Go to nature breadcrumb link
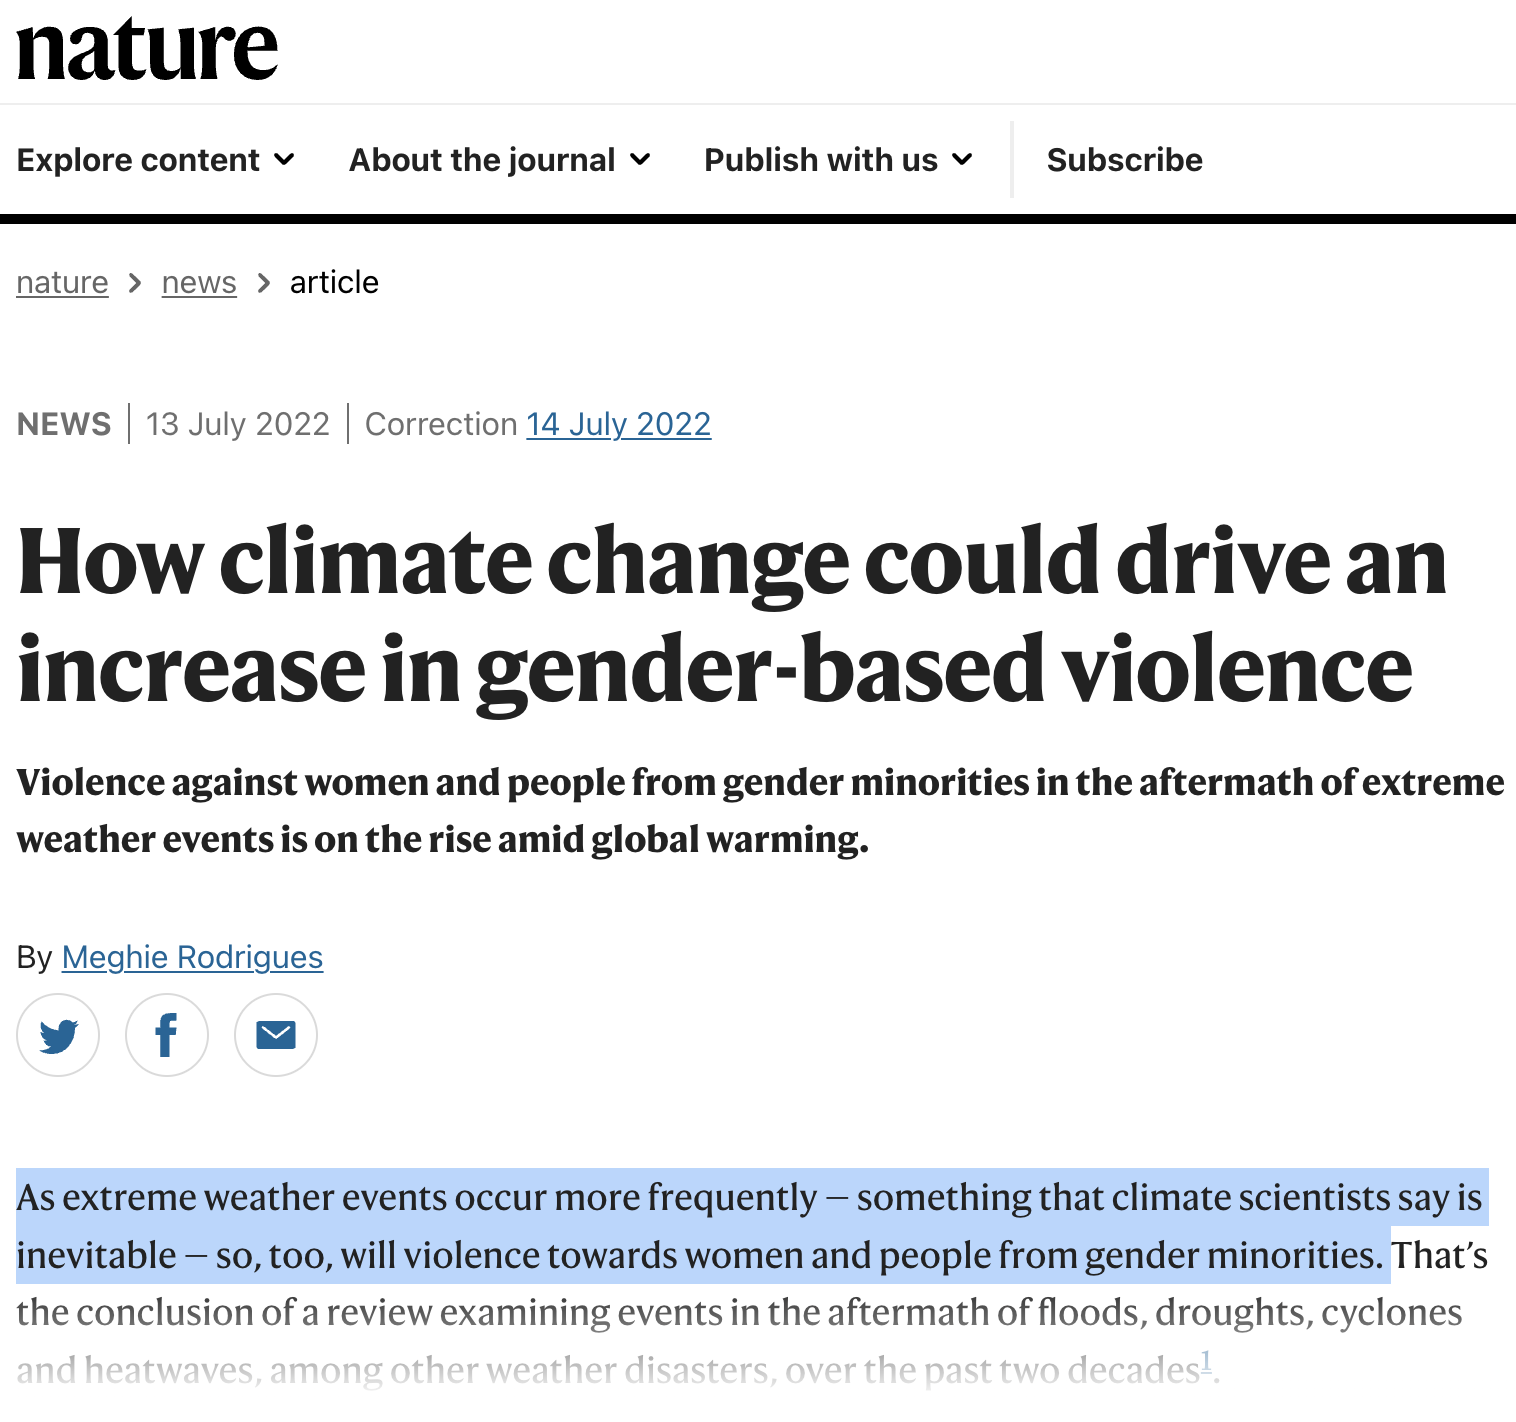 point(62,283)
